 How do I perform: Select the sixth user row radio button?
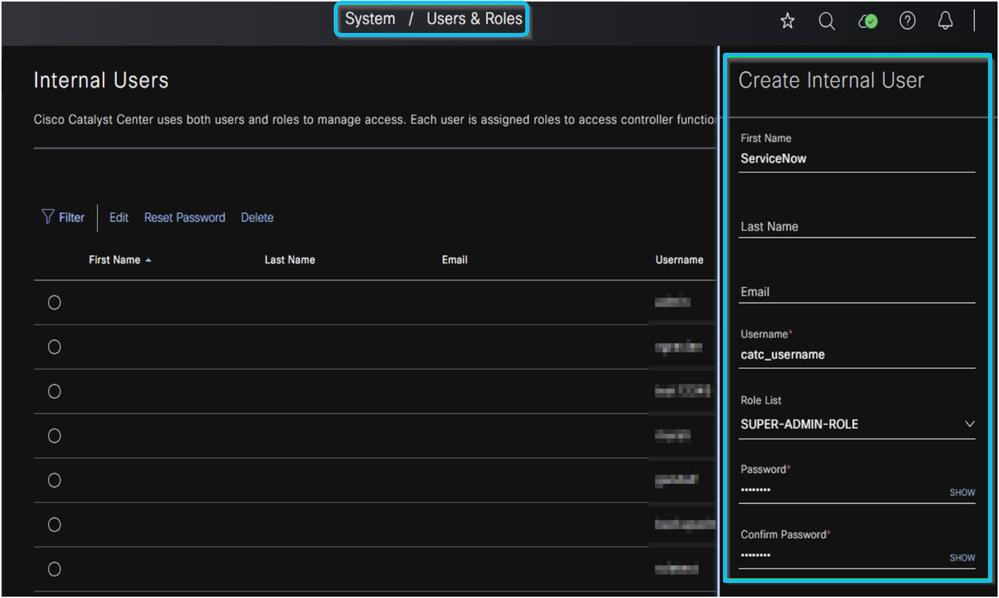[x=54, y=525]
